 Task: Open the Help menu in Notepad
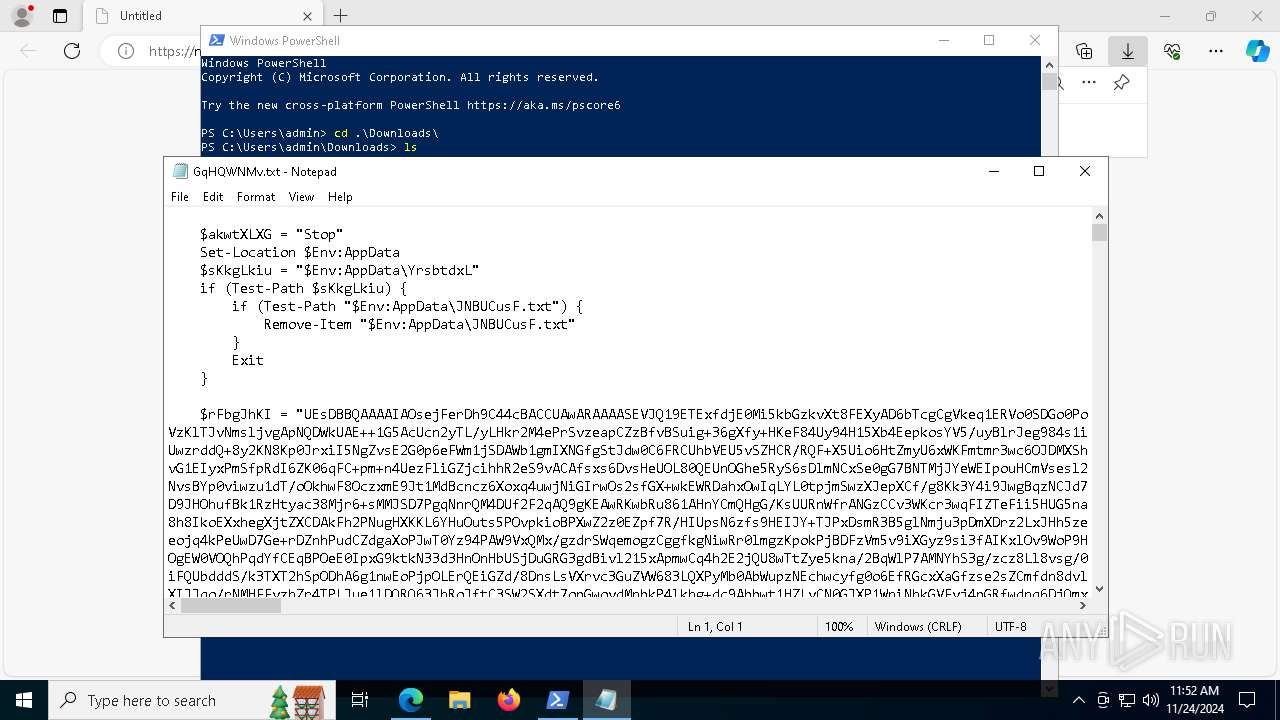(340, 197)
